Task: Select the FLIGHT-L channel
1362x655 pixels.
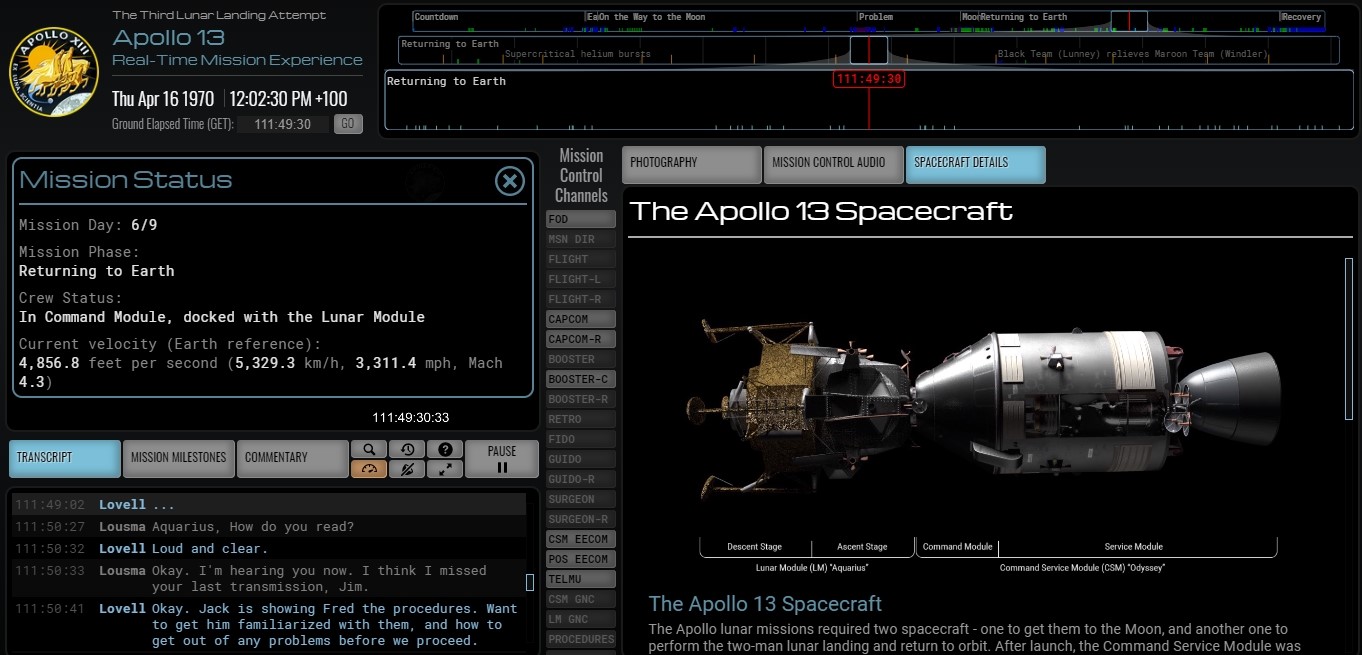Action: 581,279
